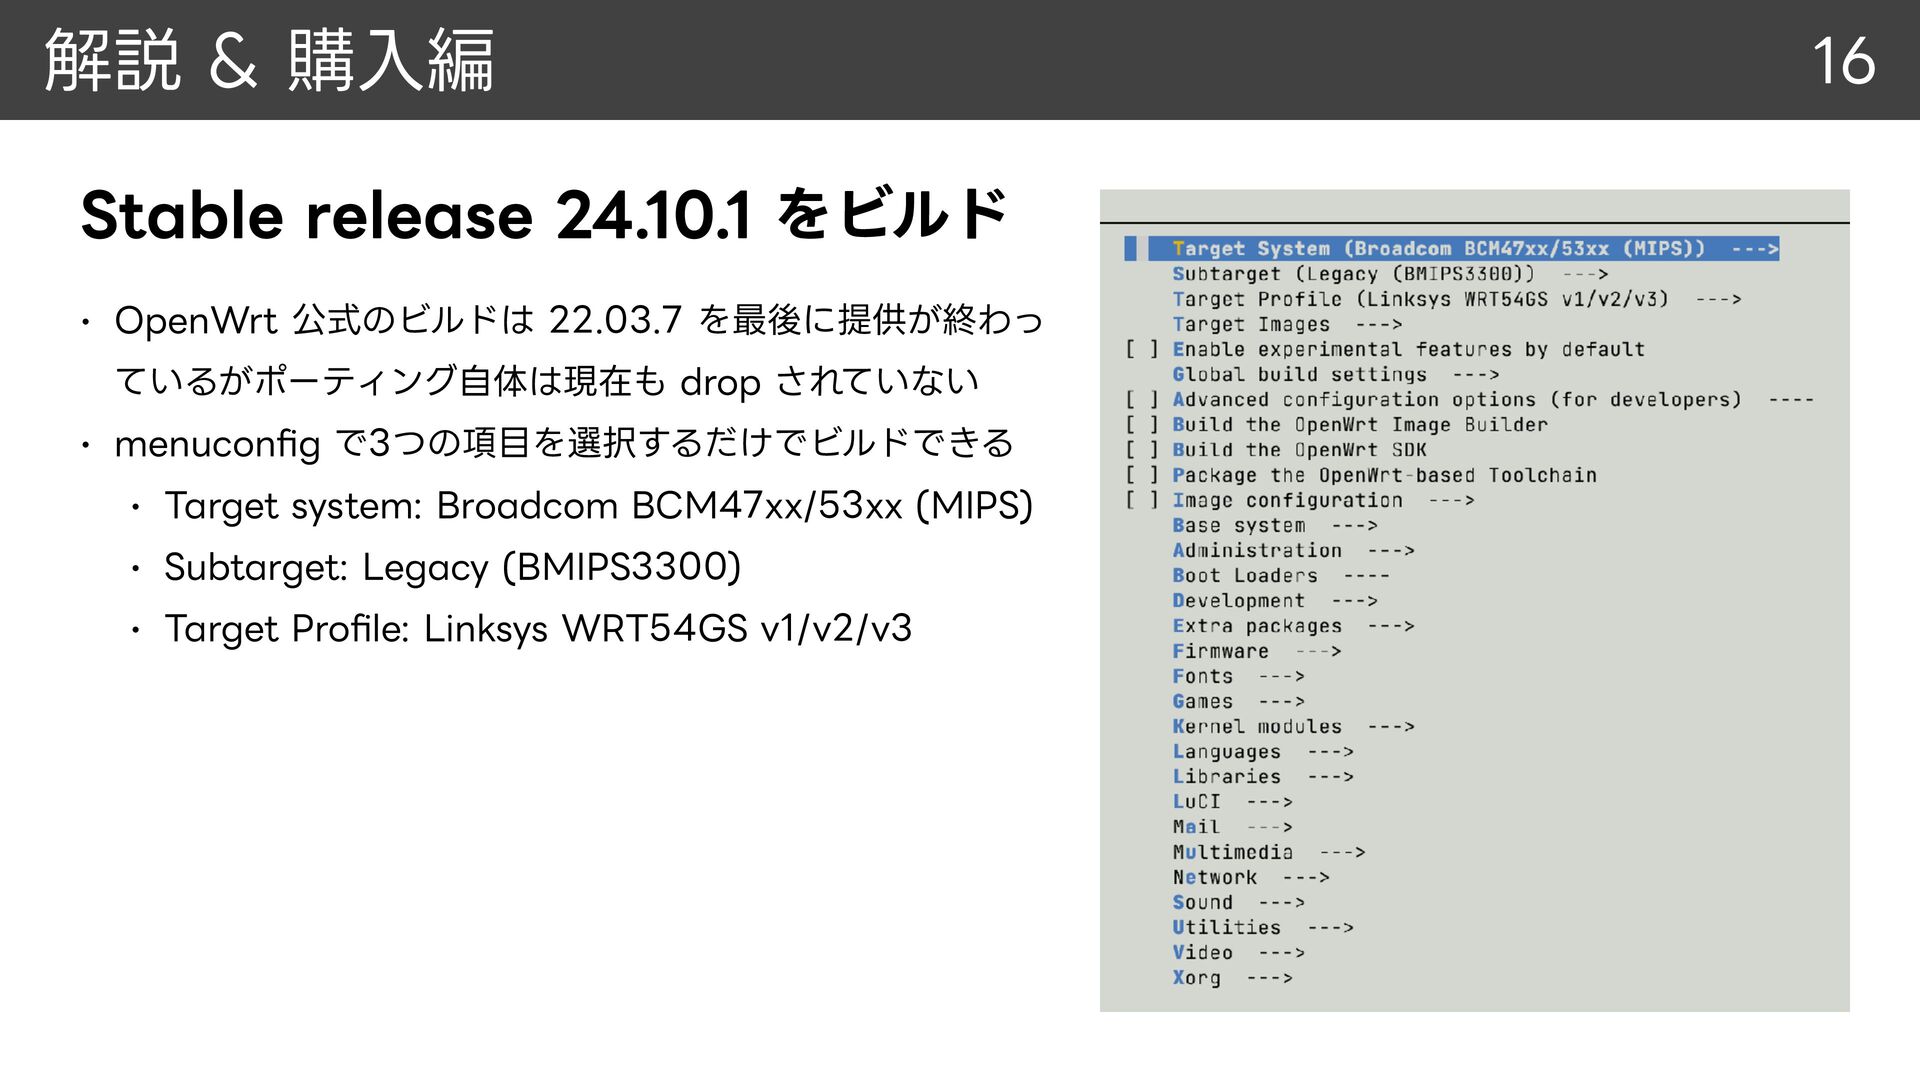
Task: Open Global build settings submenu
Action: point(1336,374)
